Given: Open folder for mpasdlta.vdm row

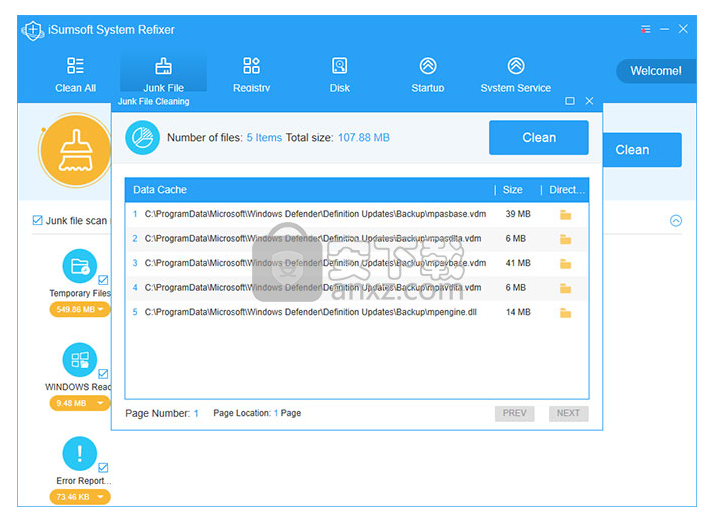Looking at the screenshot, I should 565,239.
